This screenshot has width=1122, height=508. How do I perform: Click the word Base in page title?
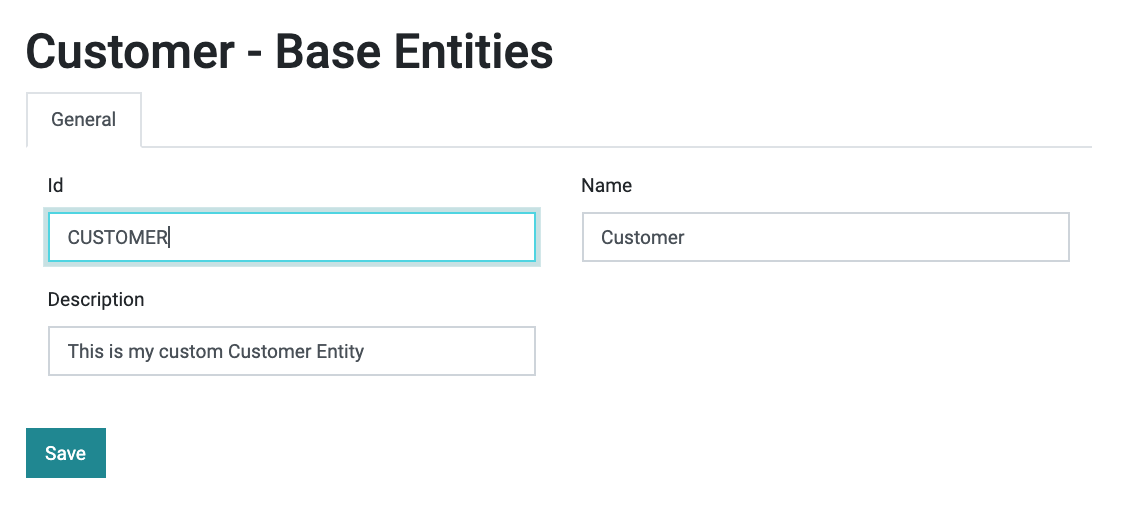tap(328, 52)
